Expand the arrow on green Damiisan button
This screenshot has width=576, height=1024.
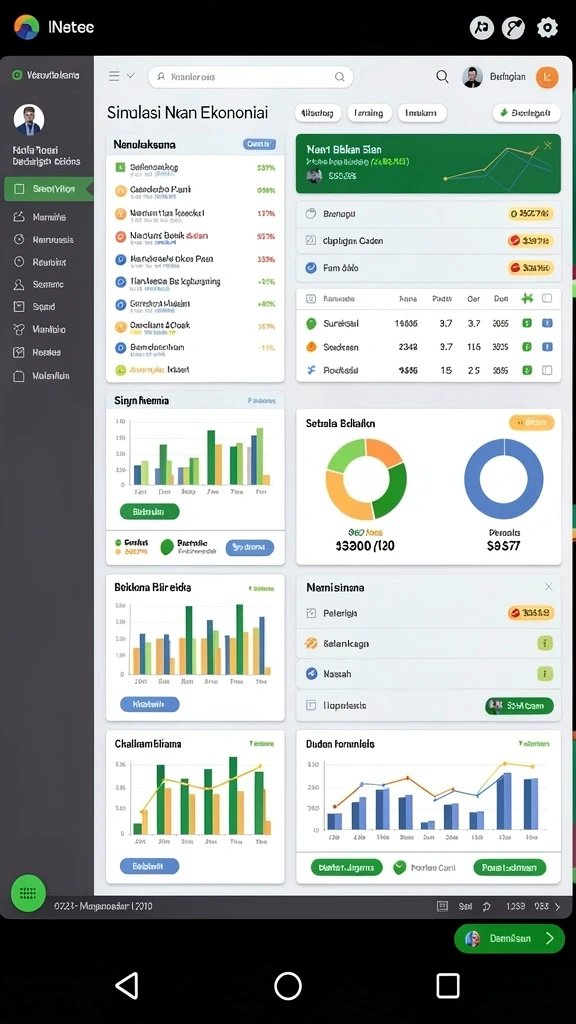pos(550,938)
